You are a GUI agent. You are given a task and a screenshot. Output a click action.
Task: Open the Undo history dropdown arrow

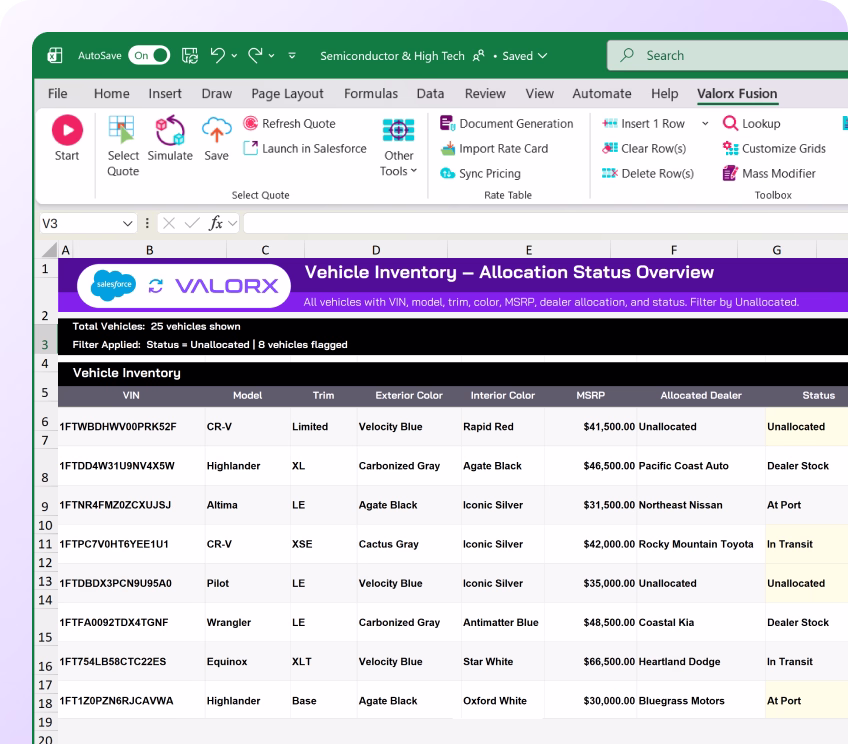pos(234,56)
